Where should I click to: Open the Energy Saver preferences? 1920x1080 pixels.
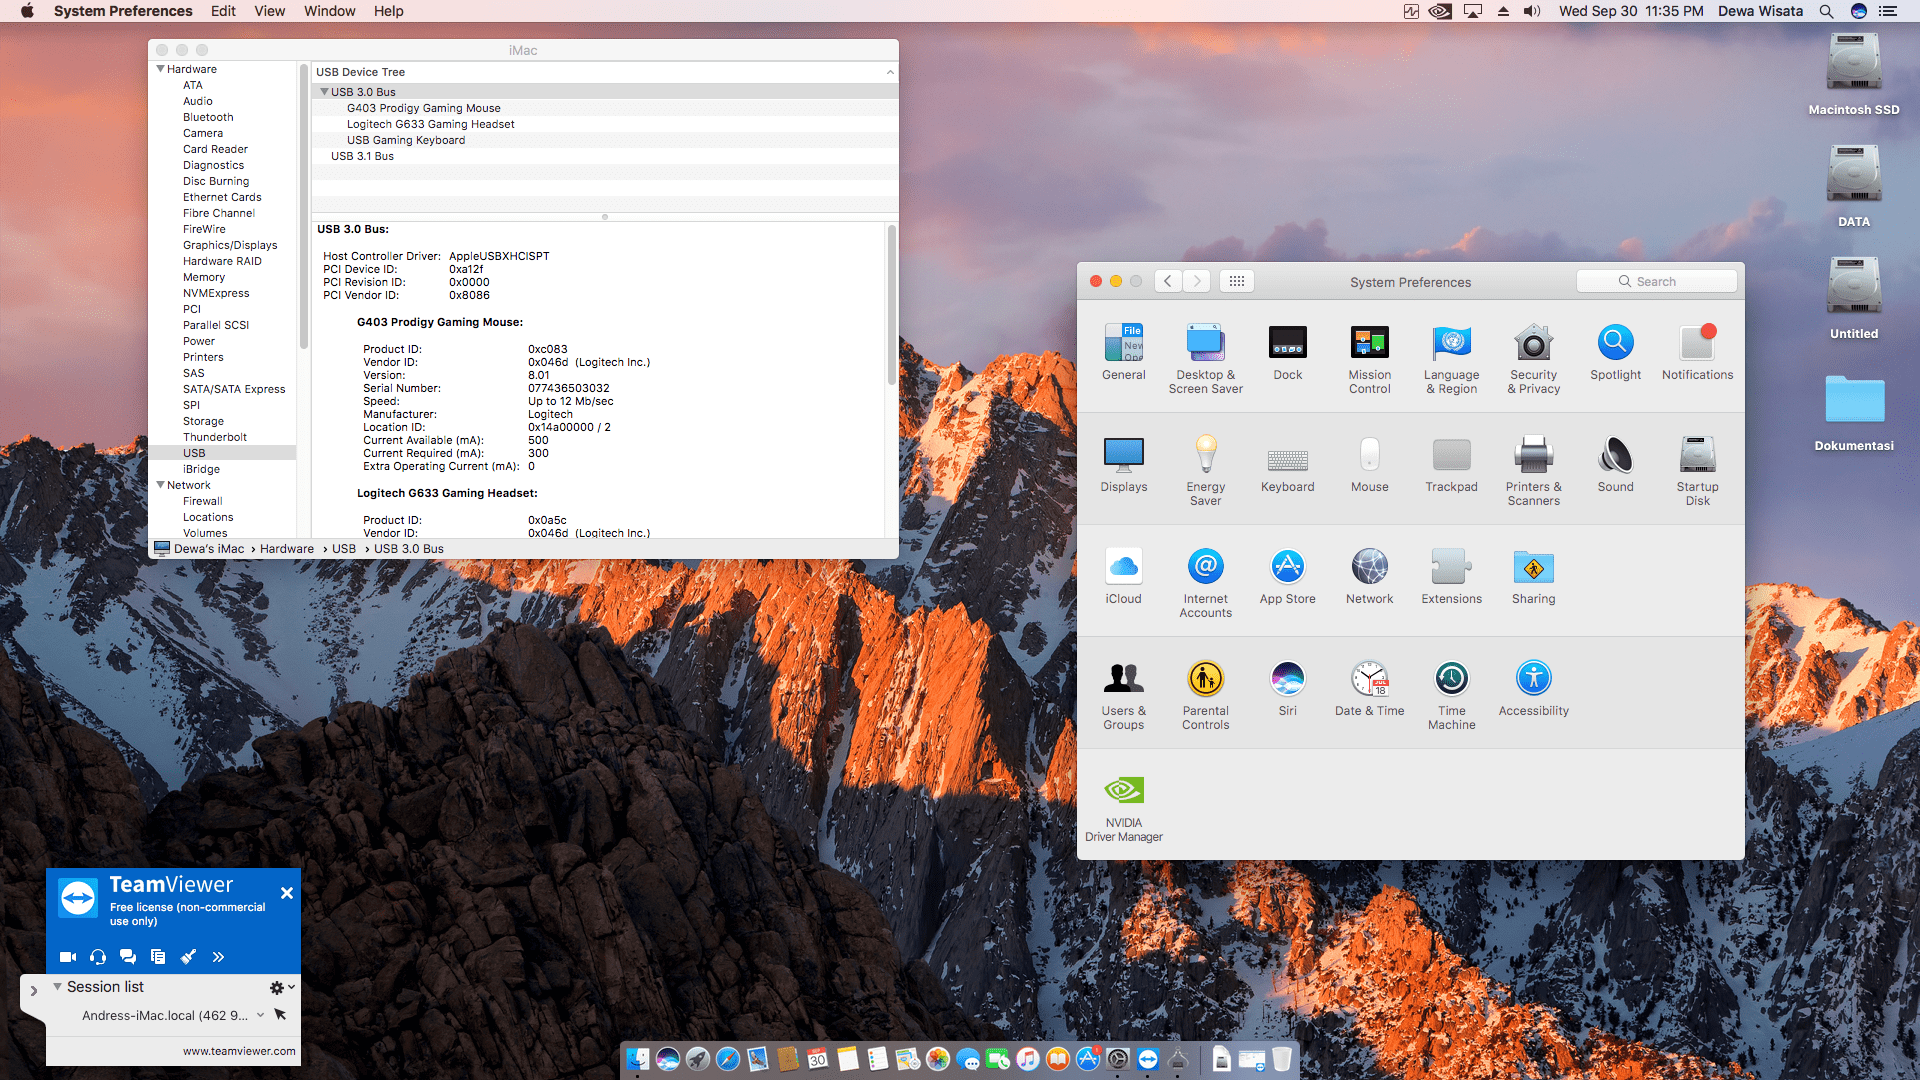tap(1205, 456)
